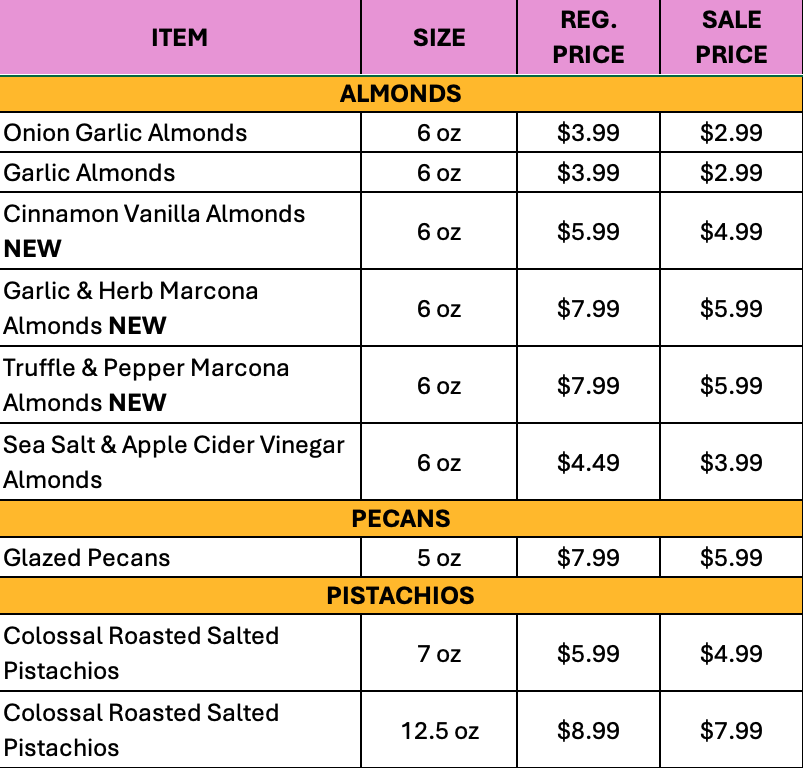The image size is (803, 768).
Task: Click the ITEM column header
Action: point(180,37)
